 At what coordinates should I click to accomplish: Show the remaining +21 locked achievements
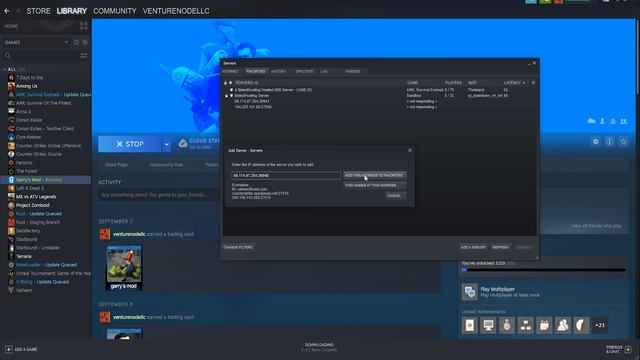pyautogui.click(x=600, y=325)
